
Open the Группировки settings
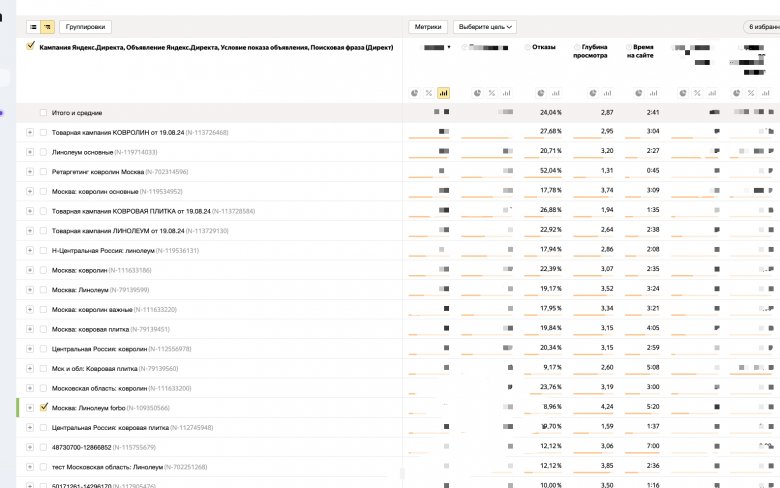[85, 27]
